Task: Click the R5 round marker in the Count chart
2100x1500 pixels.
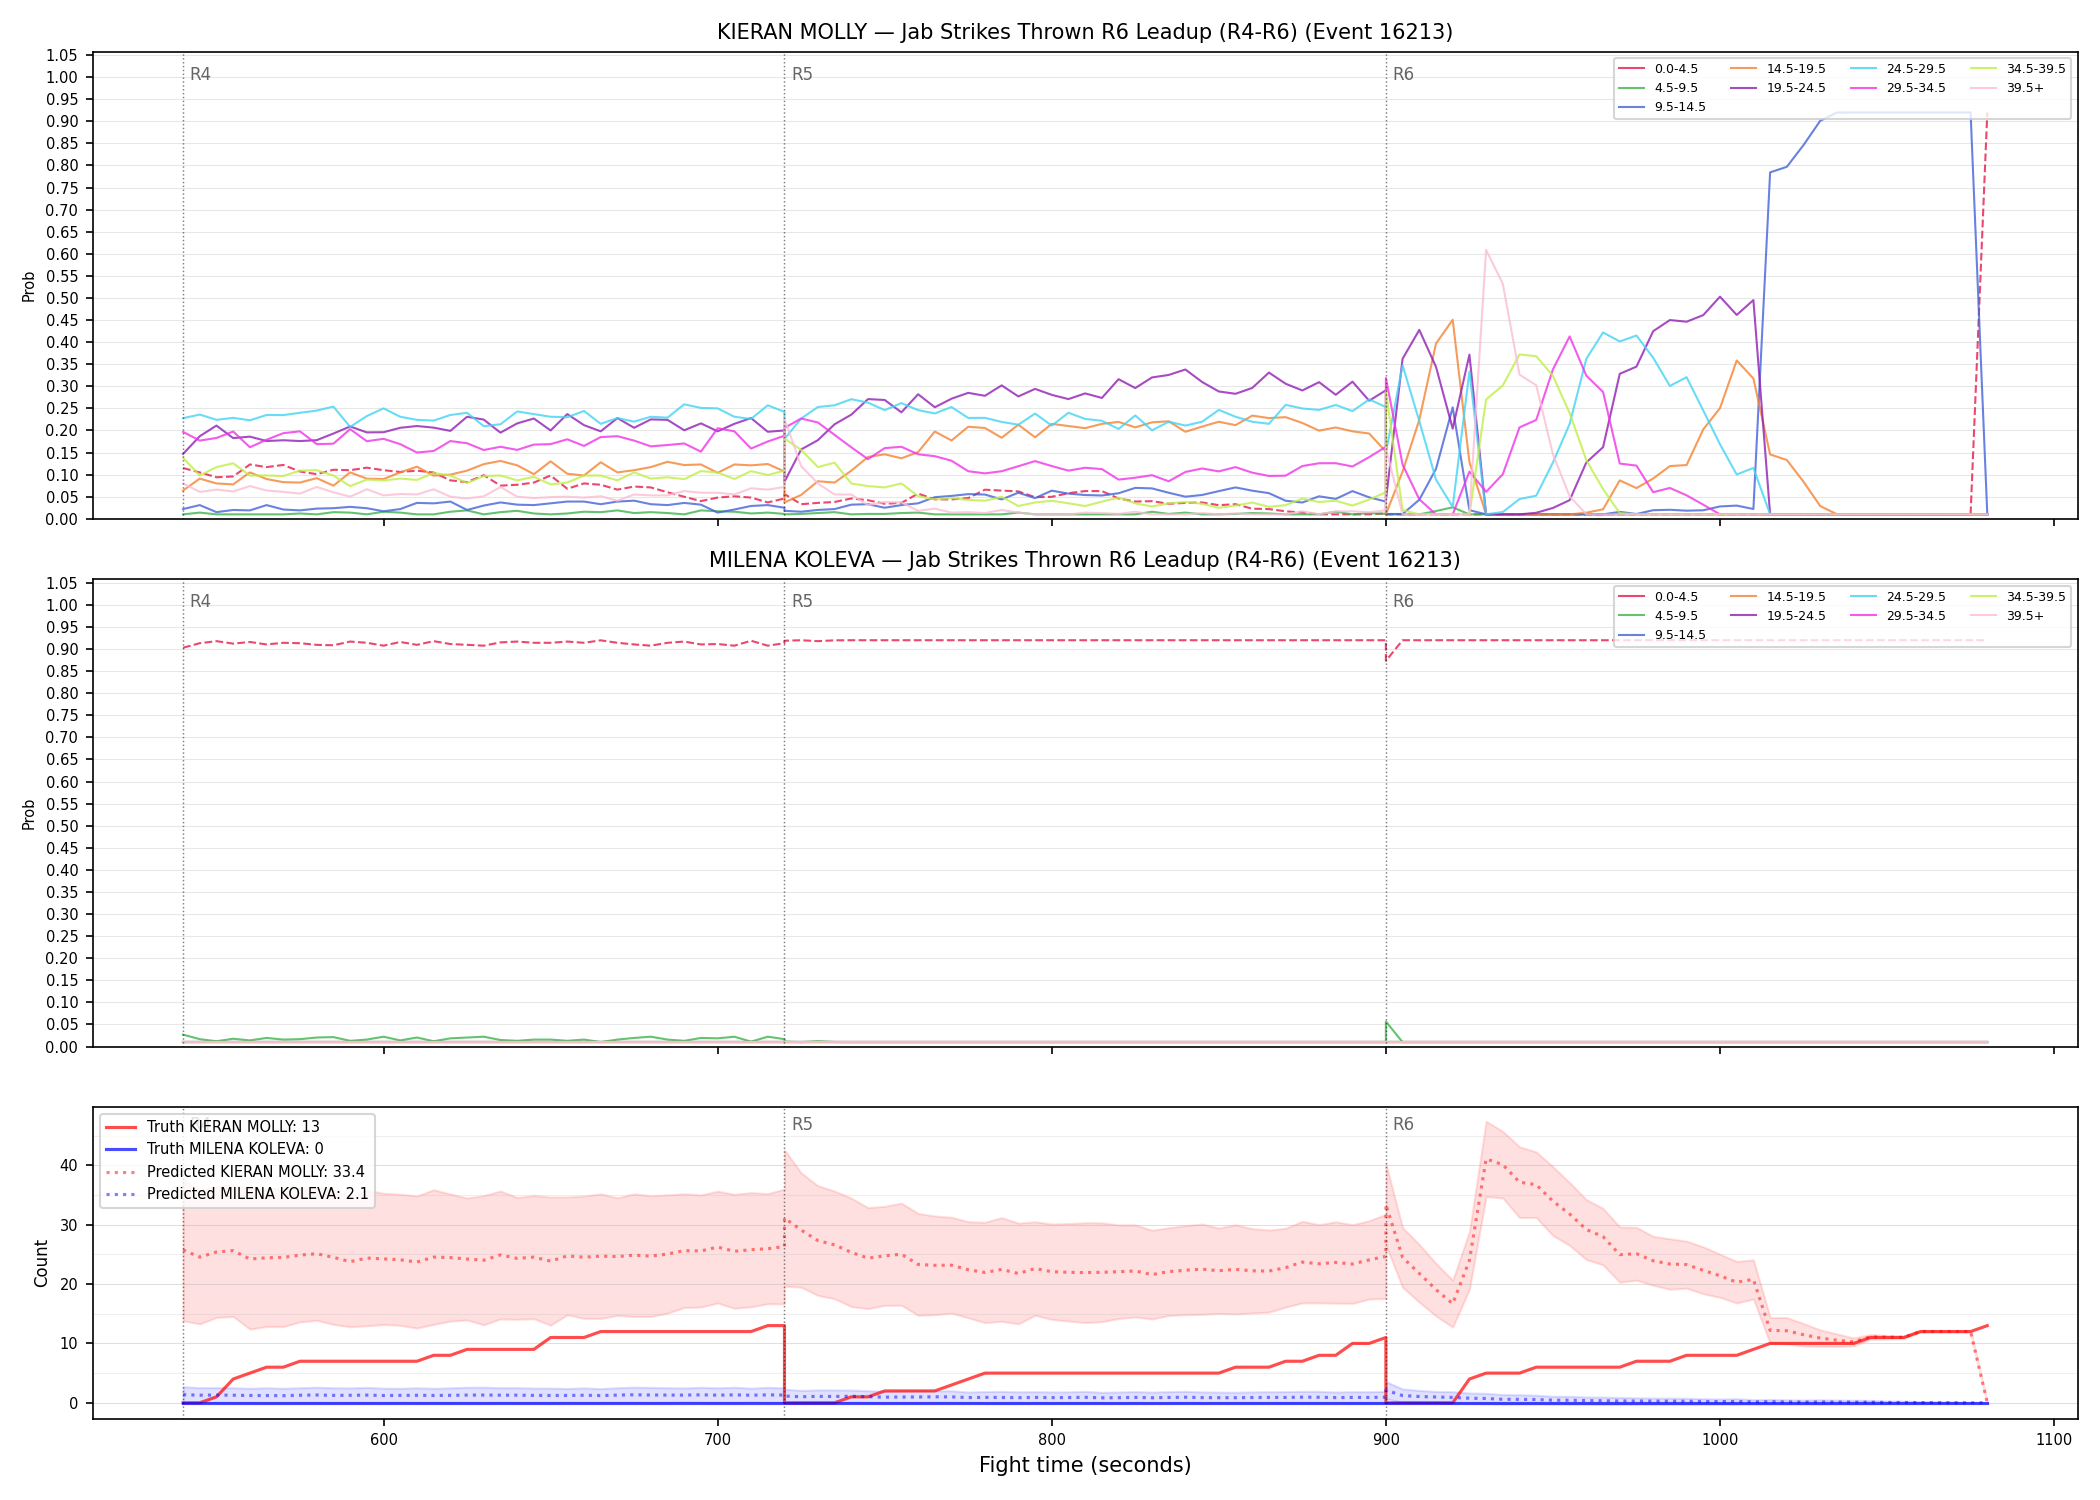Action: (802, 1124)
